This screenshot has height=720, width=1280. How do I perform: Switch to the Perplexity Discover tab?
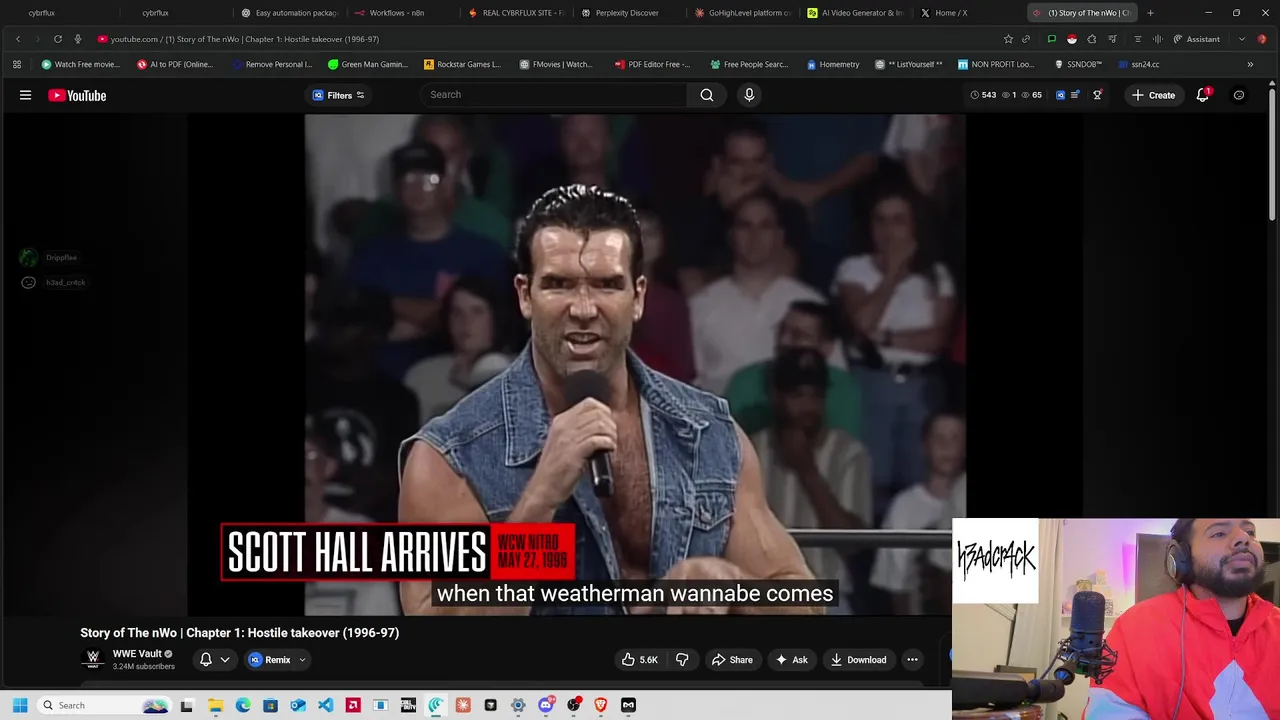click(626, 13)
